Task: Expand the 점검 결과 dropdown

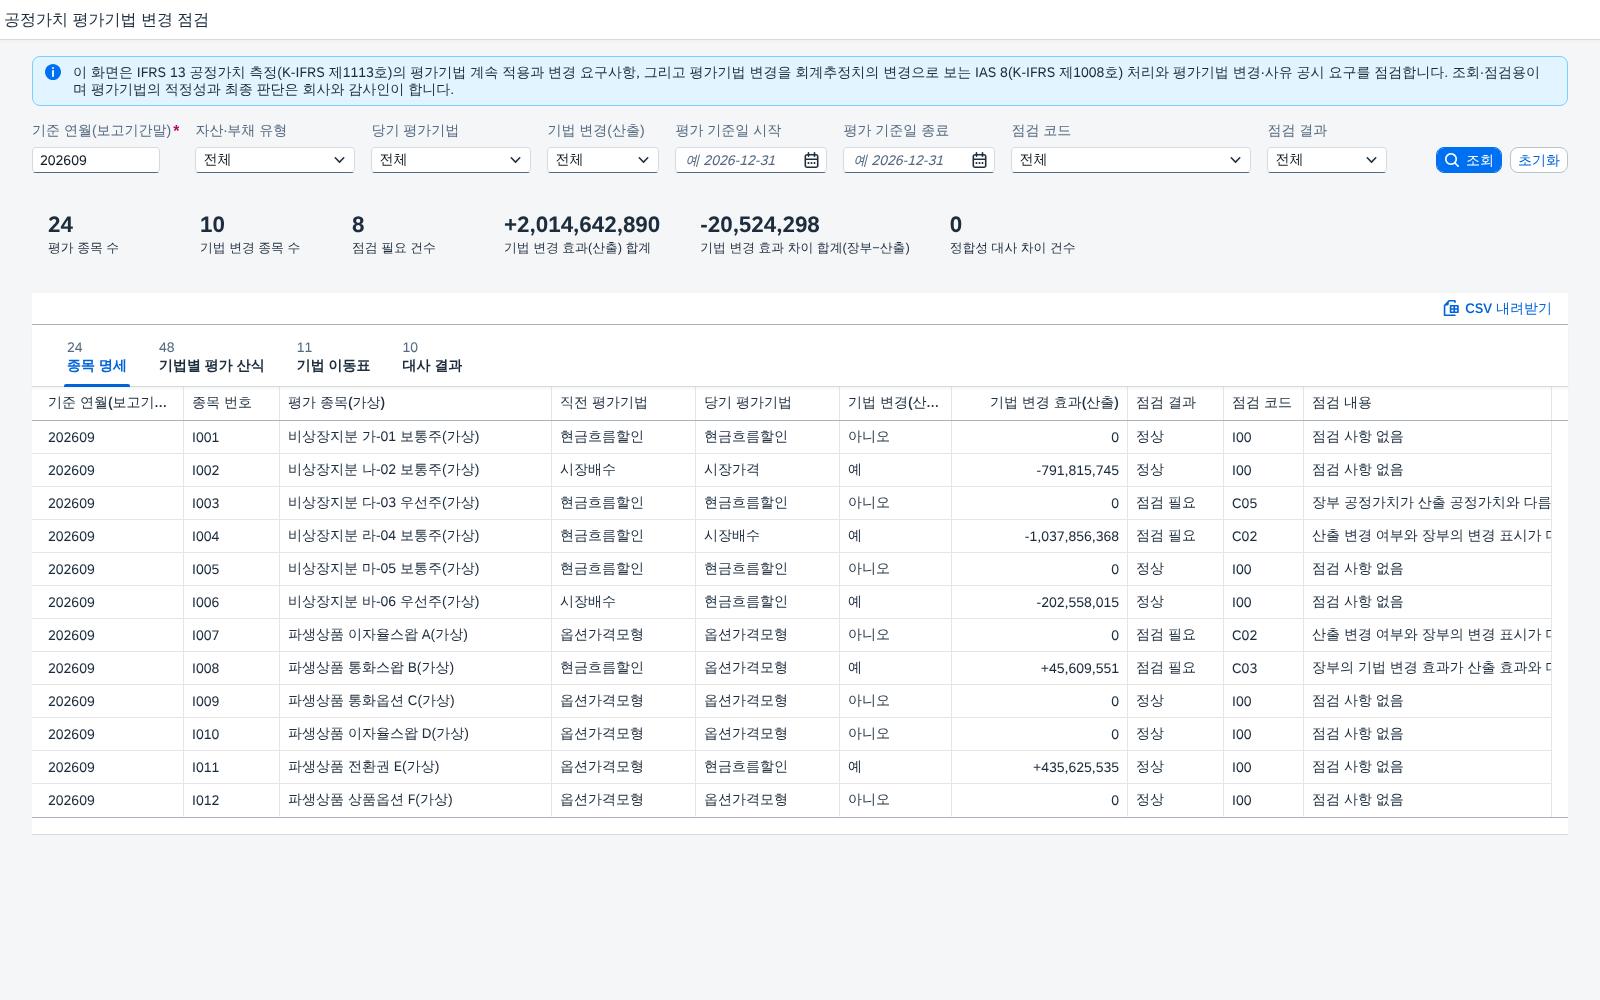Action: click(x=1327, y=160)
